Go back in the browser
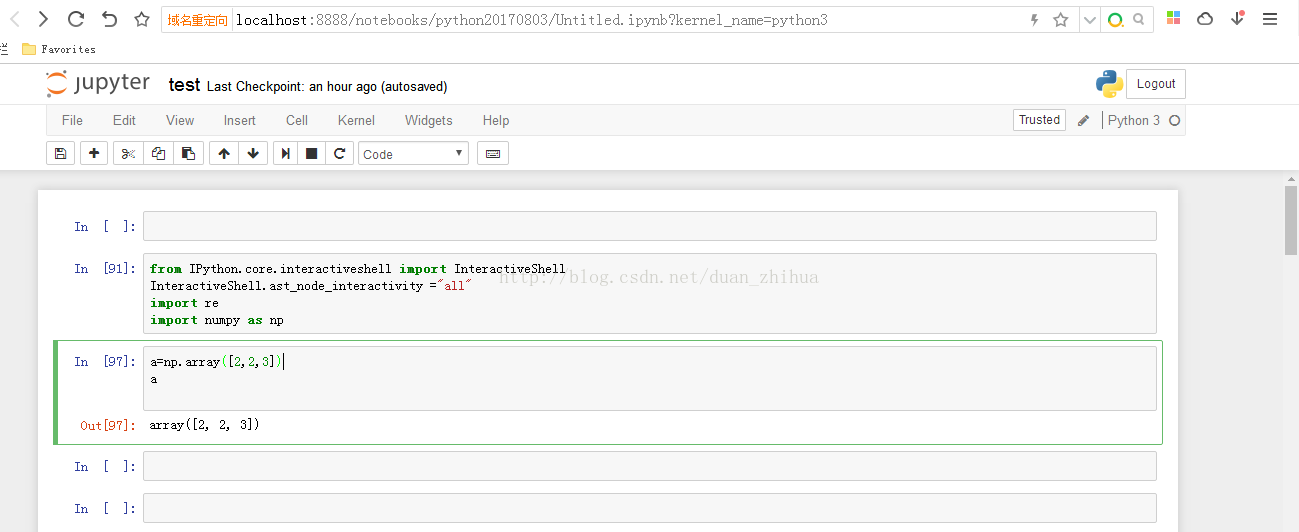Image resolution: width=1299 pixels, height=532 pixels. pos(15,19)
